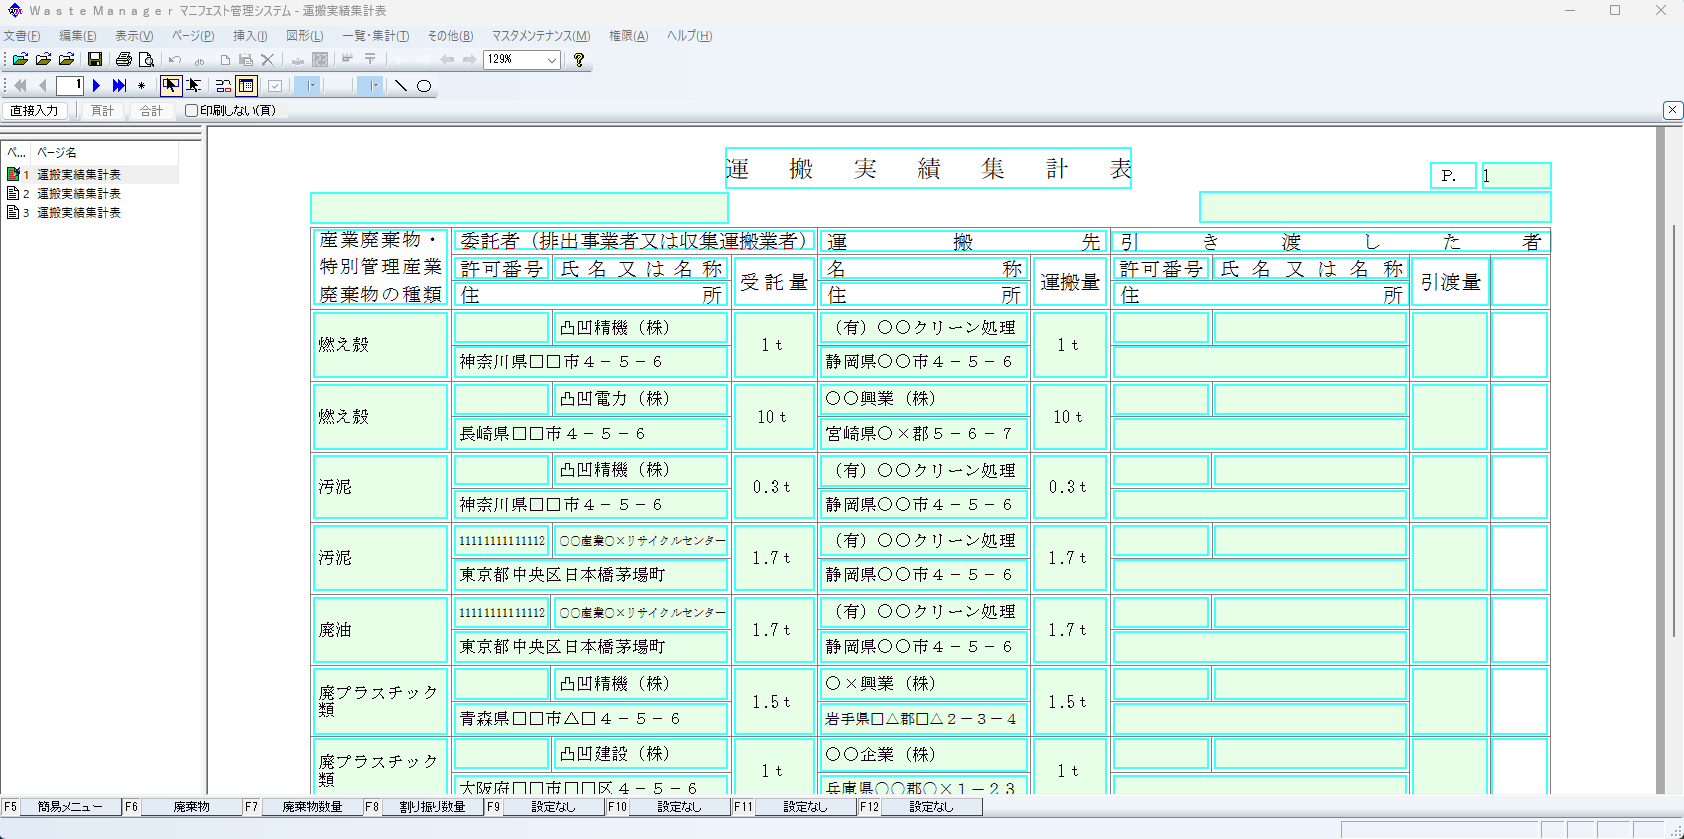
Task: Select the line drawing tool
Action: coord(401,86)
